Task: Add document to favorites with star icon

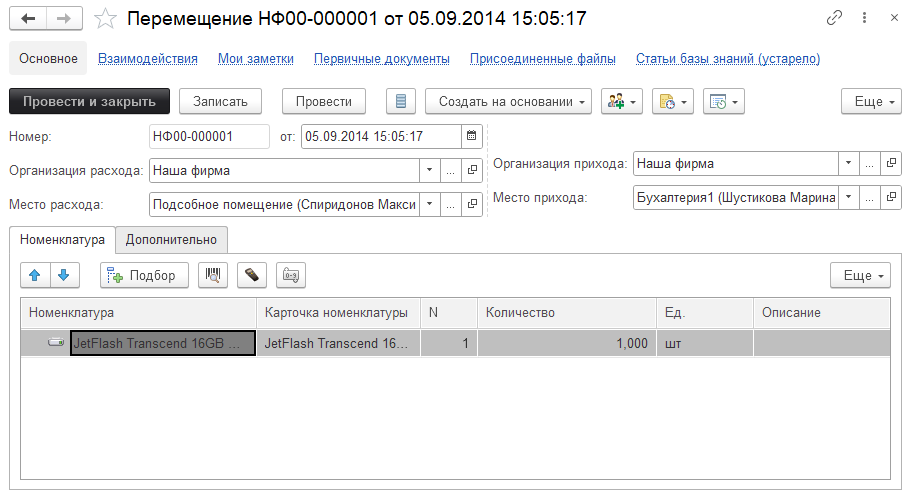Action: [x=107, y=19]
